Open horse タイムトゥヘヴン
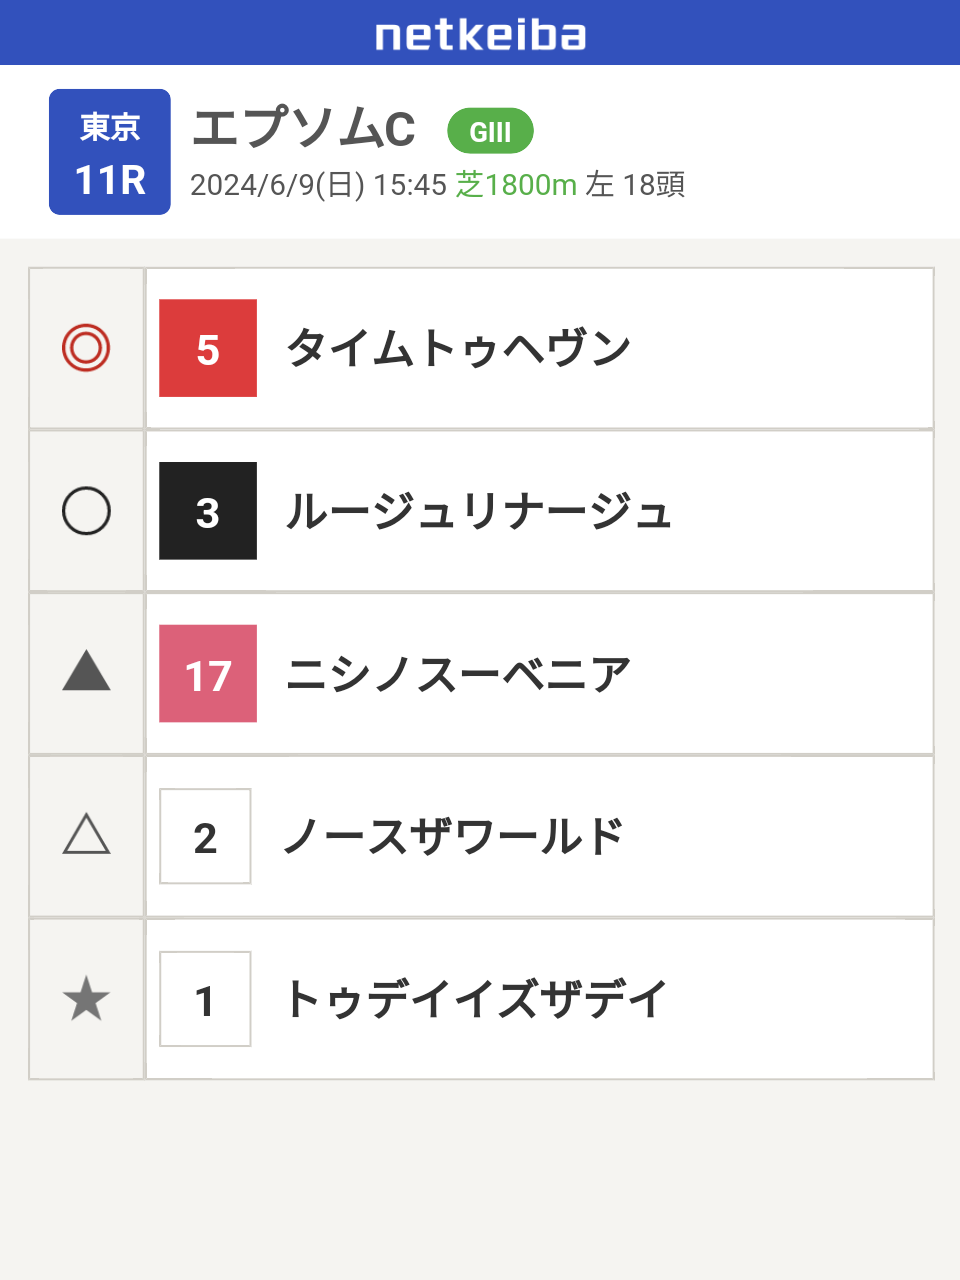 (x=458, y=349)
